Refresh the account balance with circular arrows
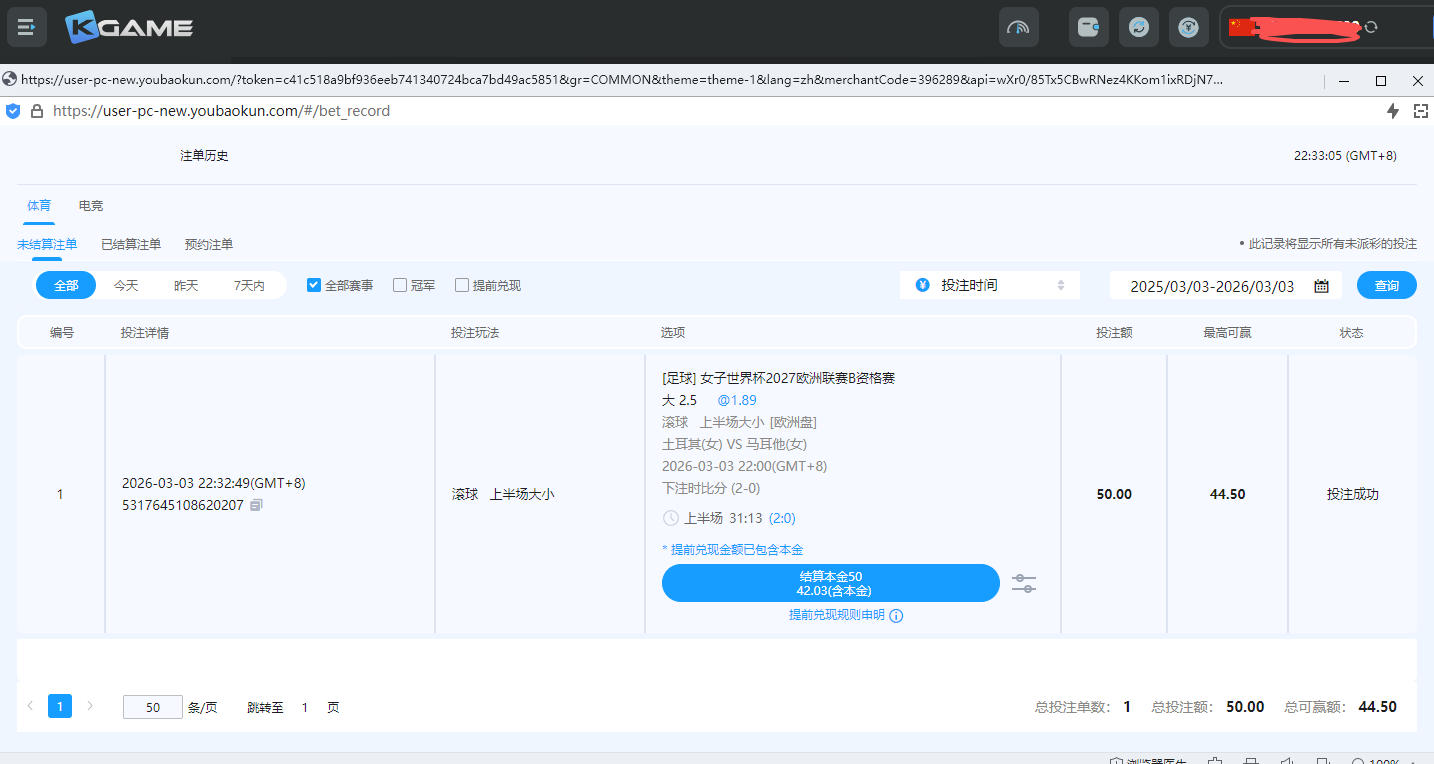Screen dimensions: 1434x764 click(x=1371, y=27)
